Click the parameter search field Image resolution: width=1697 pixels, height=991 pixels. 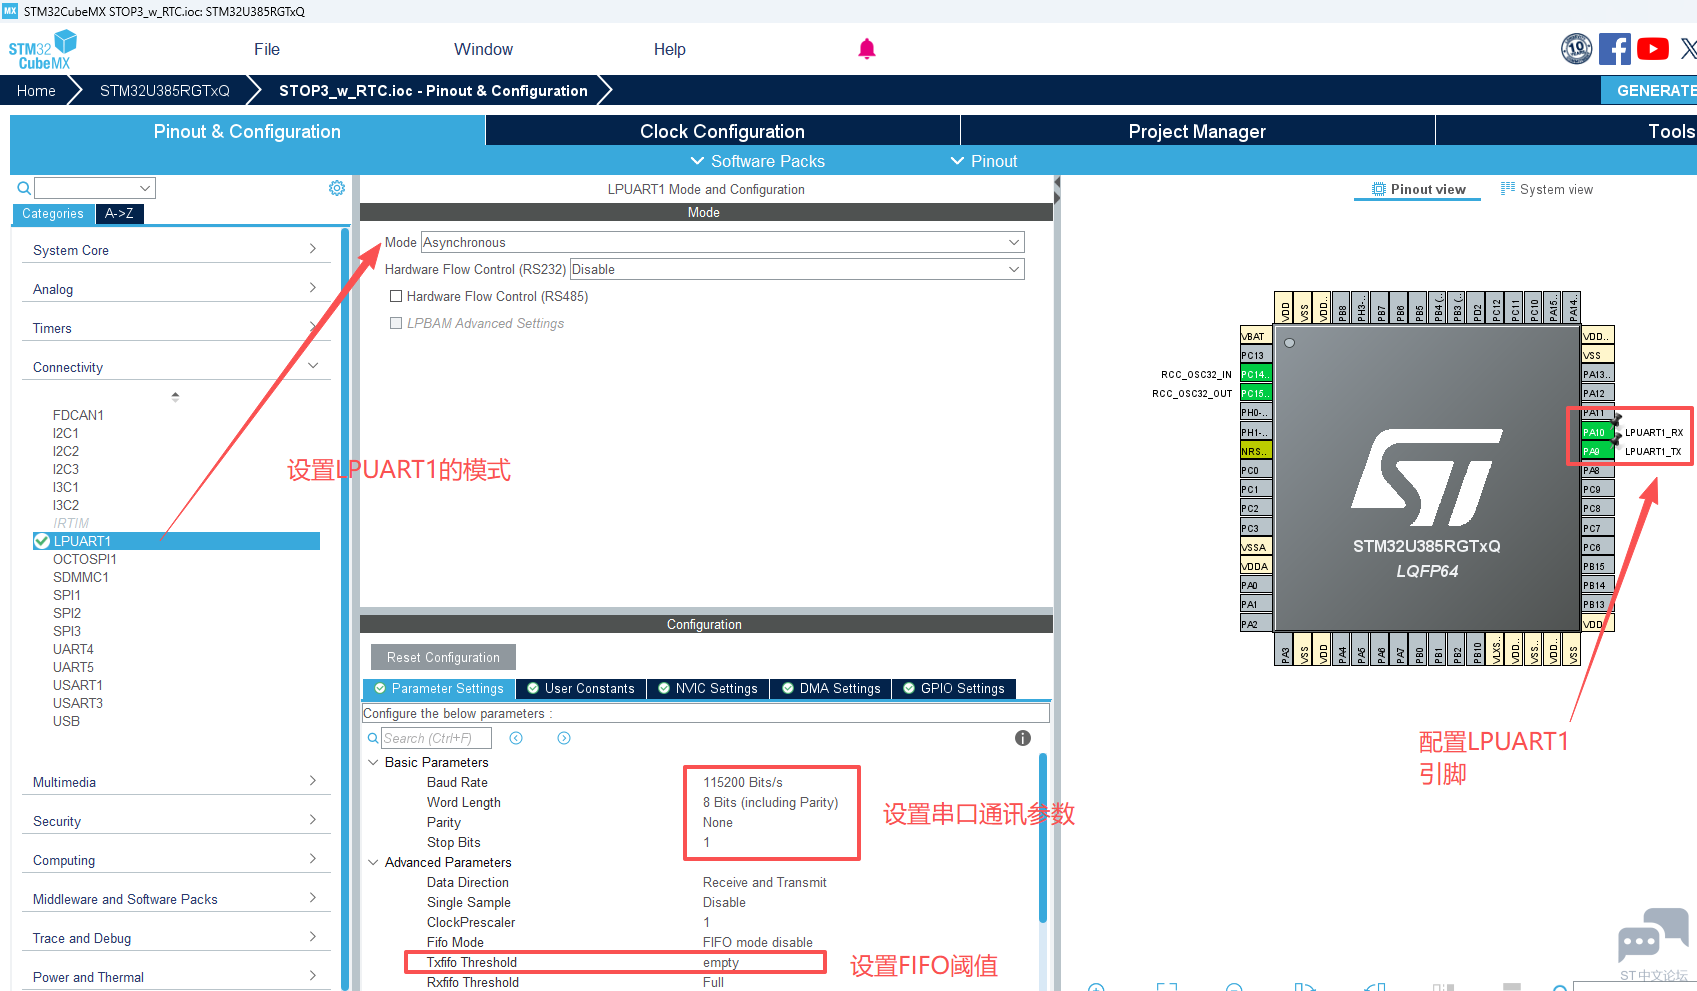pyautogui.click(x=436, y=738)
